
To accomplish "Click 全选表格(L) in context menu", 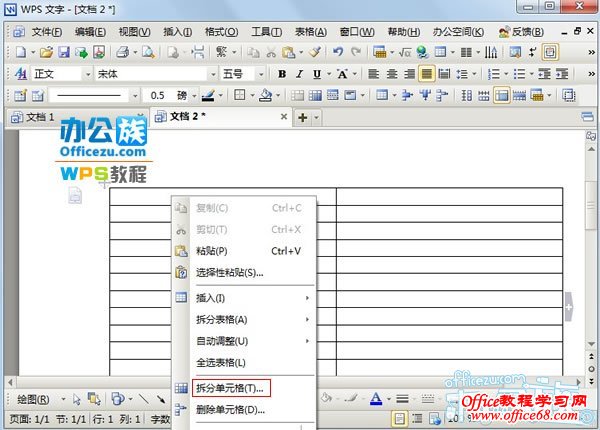I will (221, 362).
